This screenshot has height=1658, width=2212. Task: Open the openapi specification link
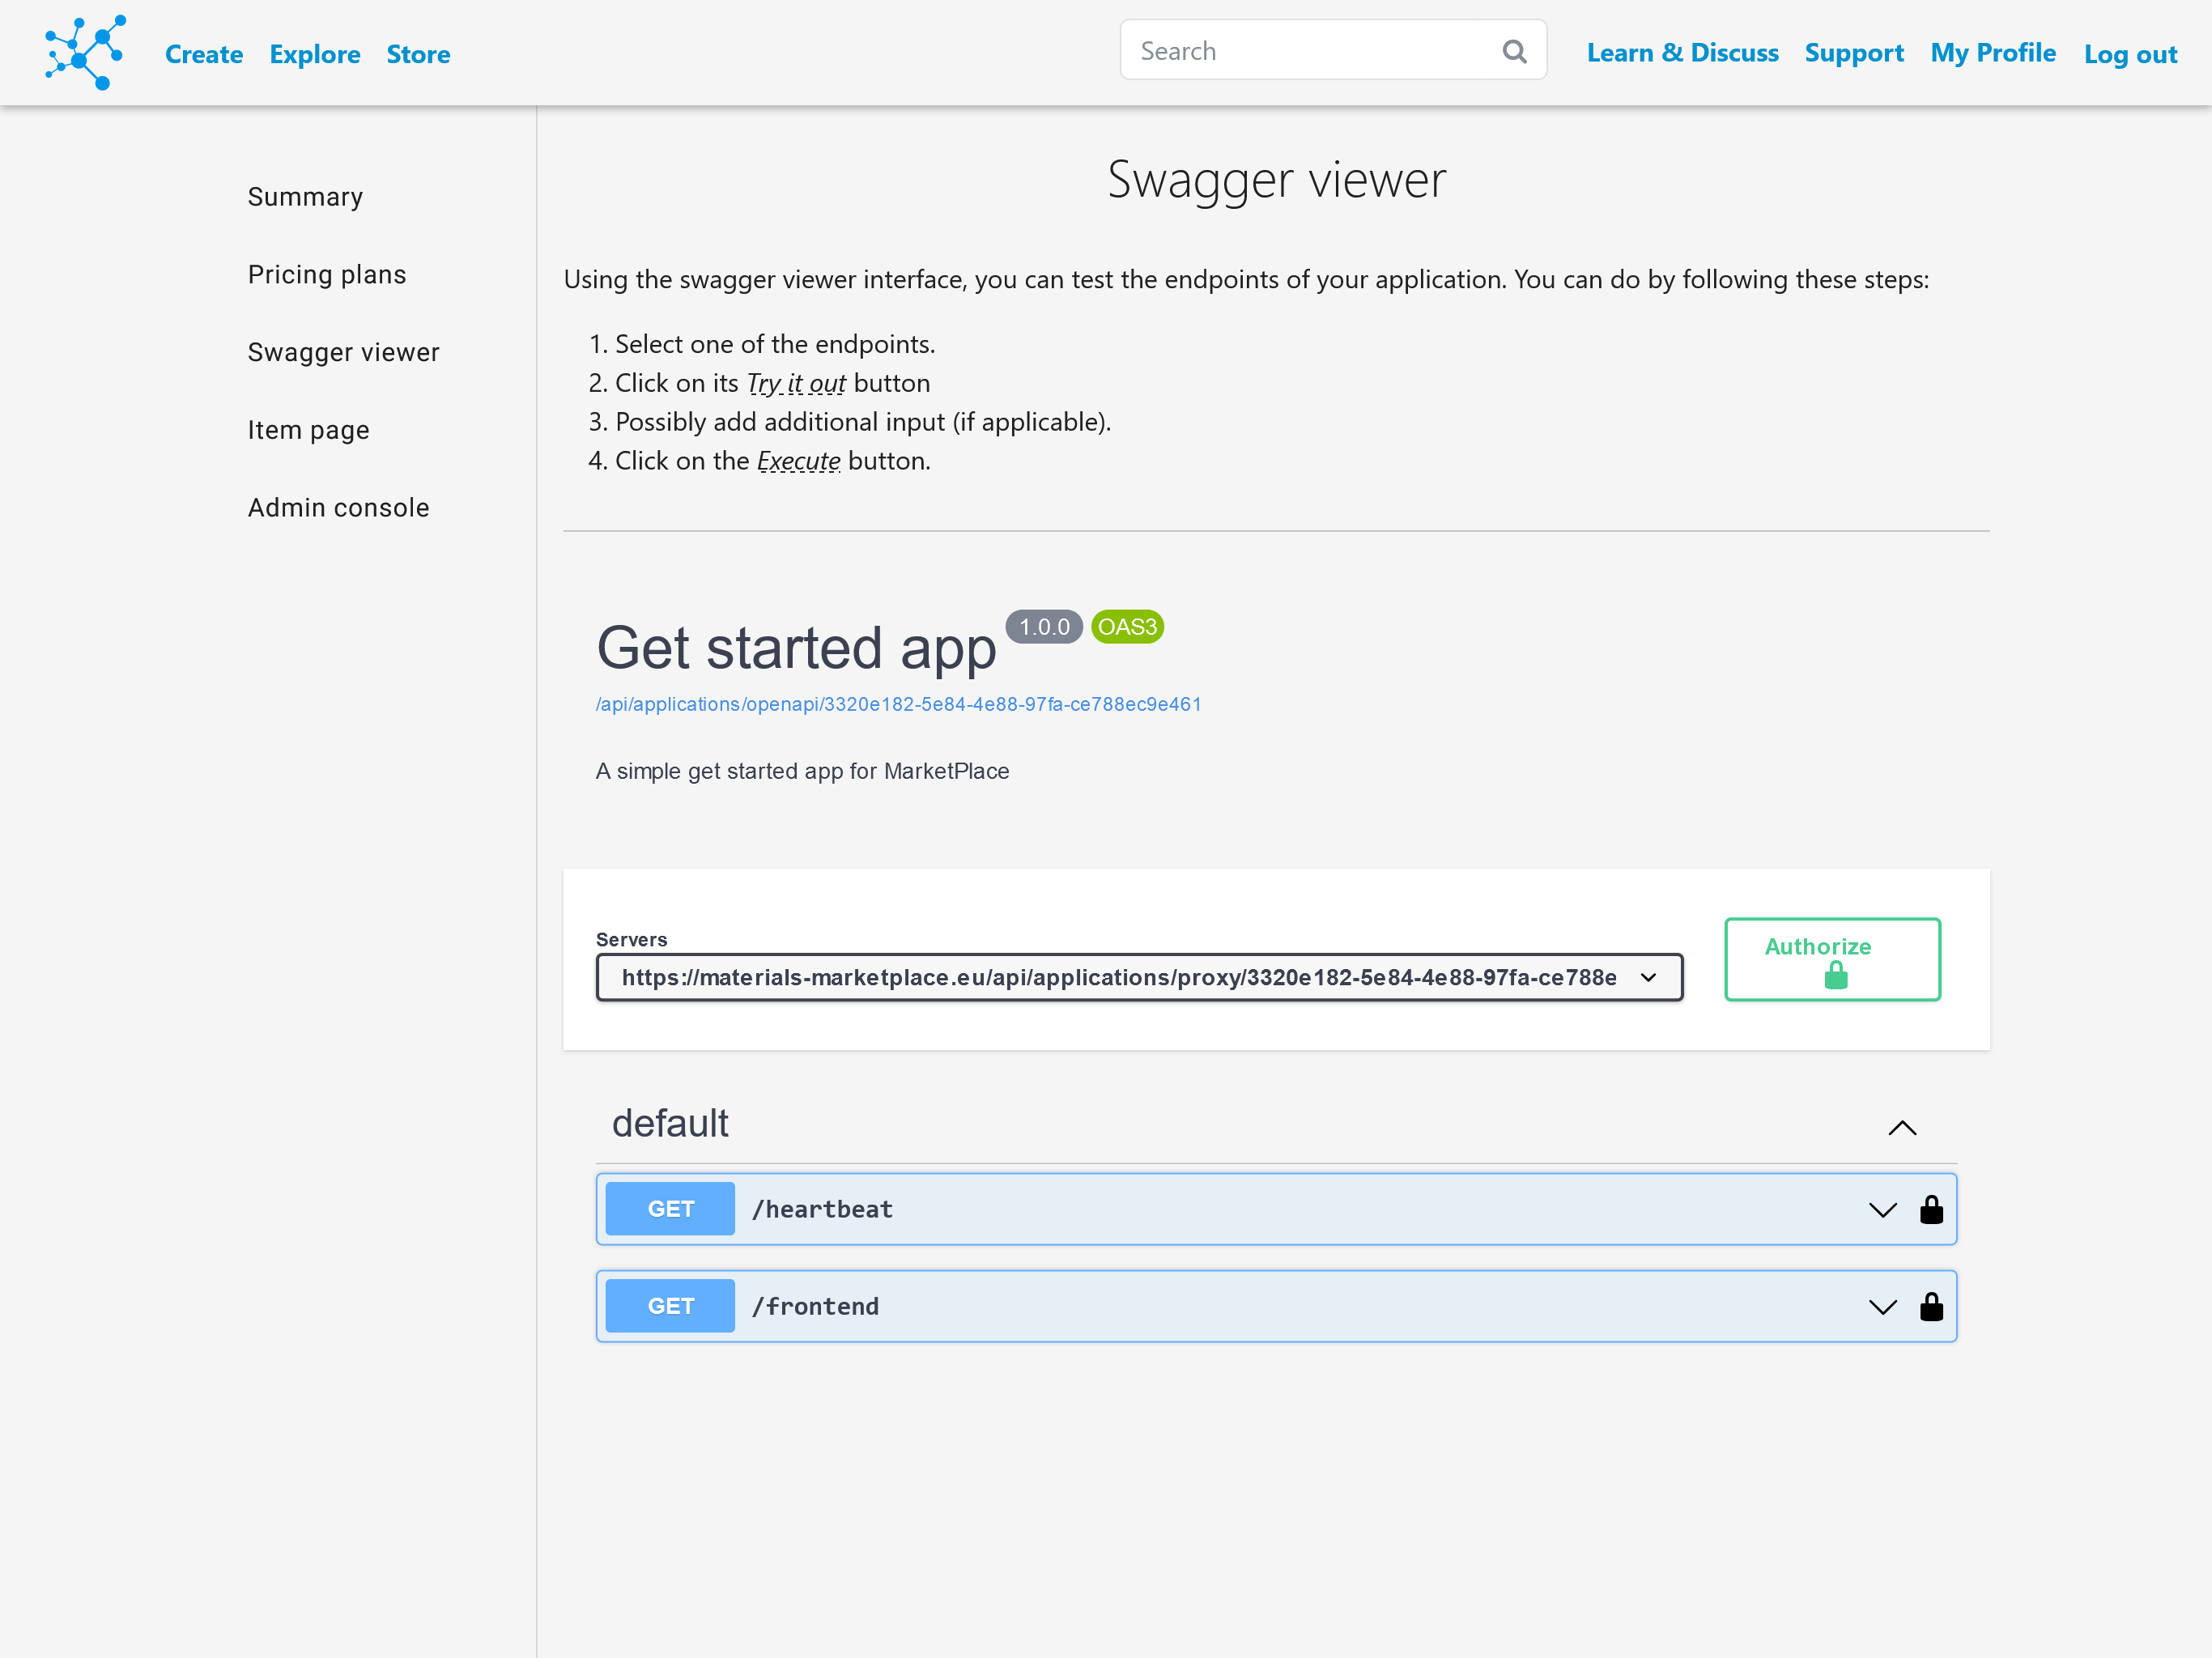coord(898,704)
